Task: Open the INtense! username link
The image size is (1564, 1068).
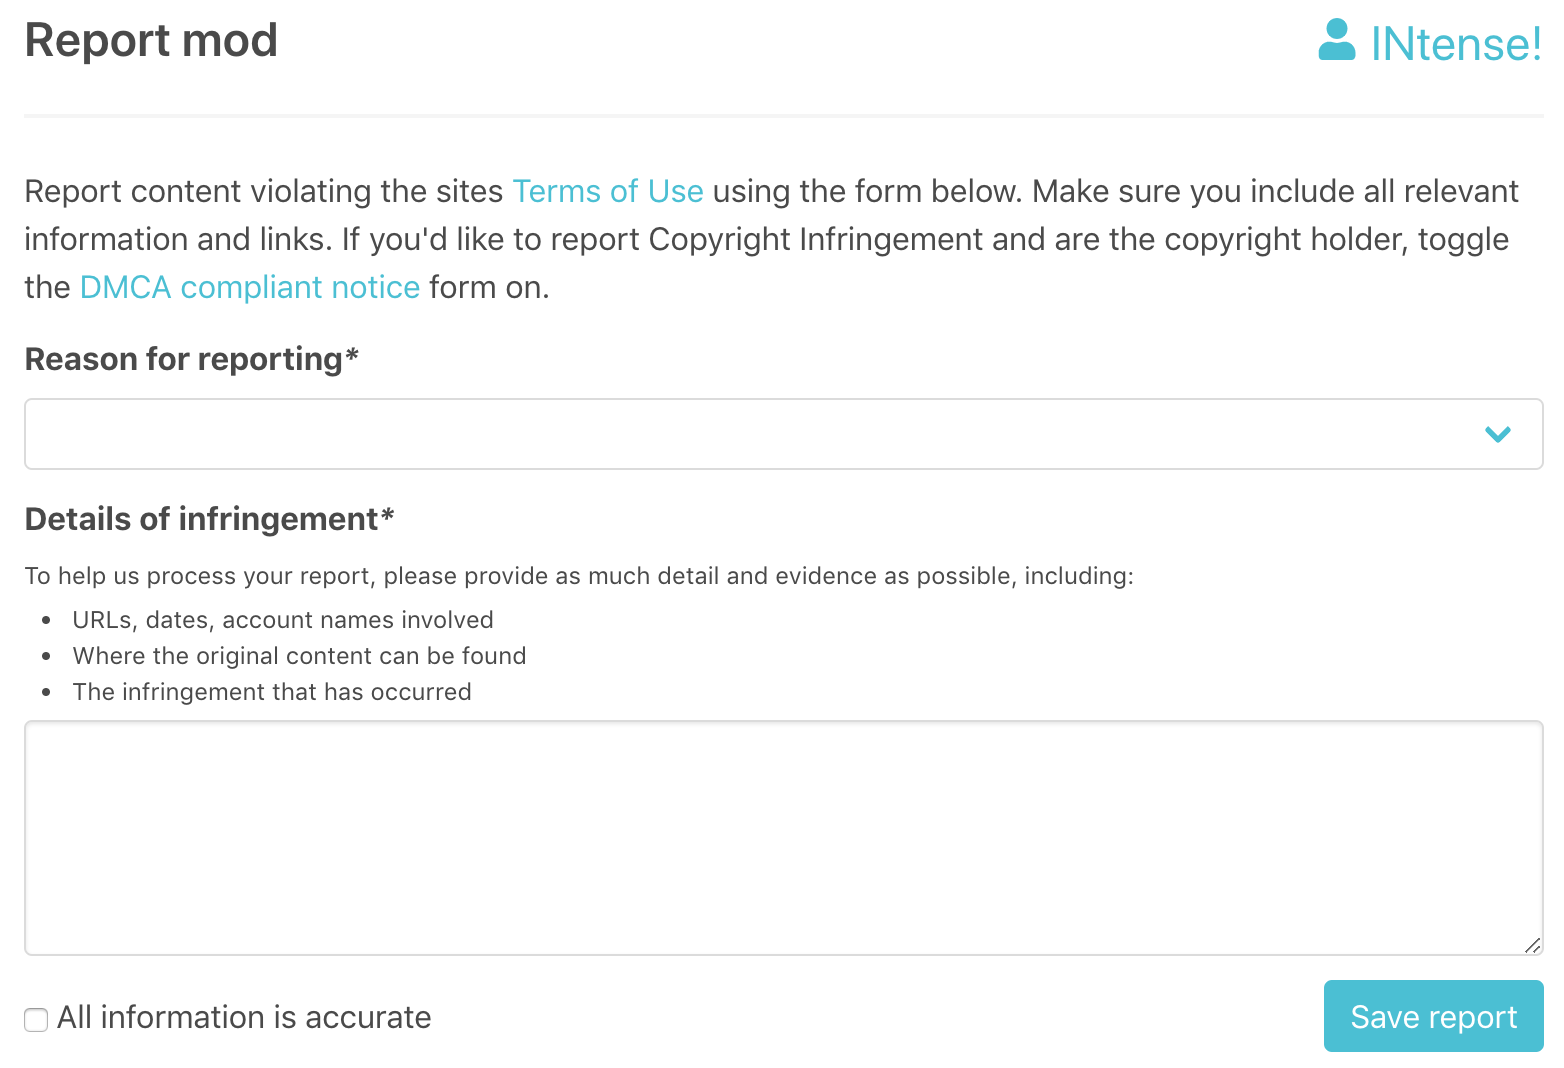Action: [1456, 44]
